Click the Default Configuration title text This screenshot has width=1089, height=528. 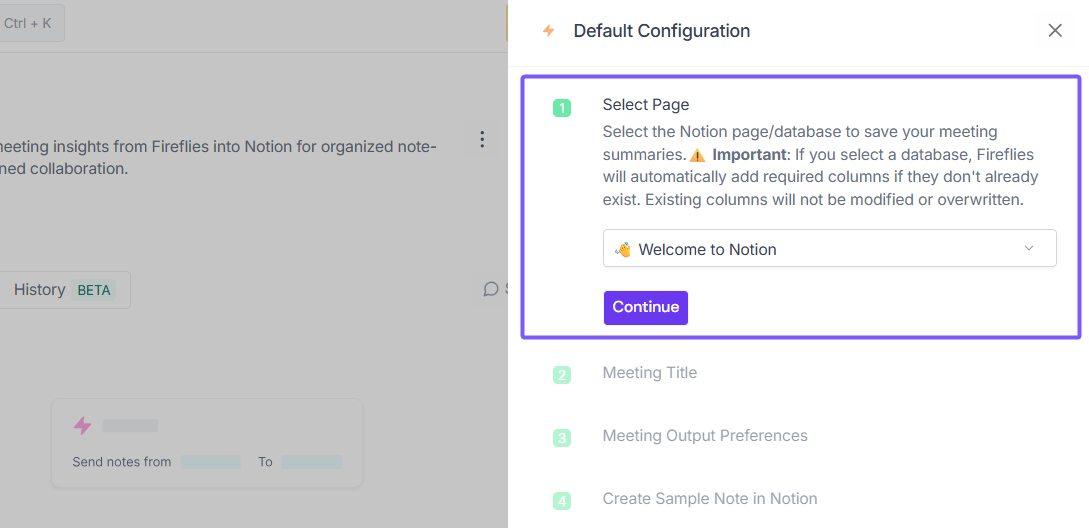[x=661, y=31]
